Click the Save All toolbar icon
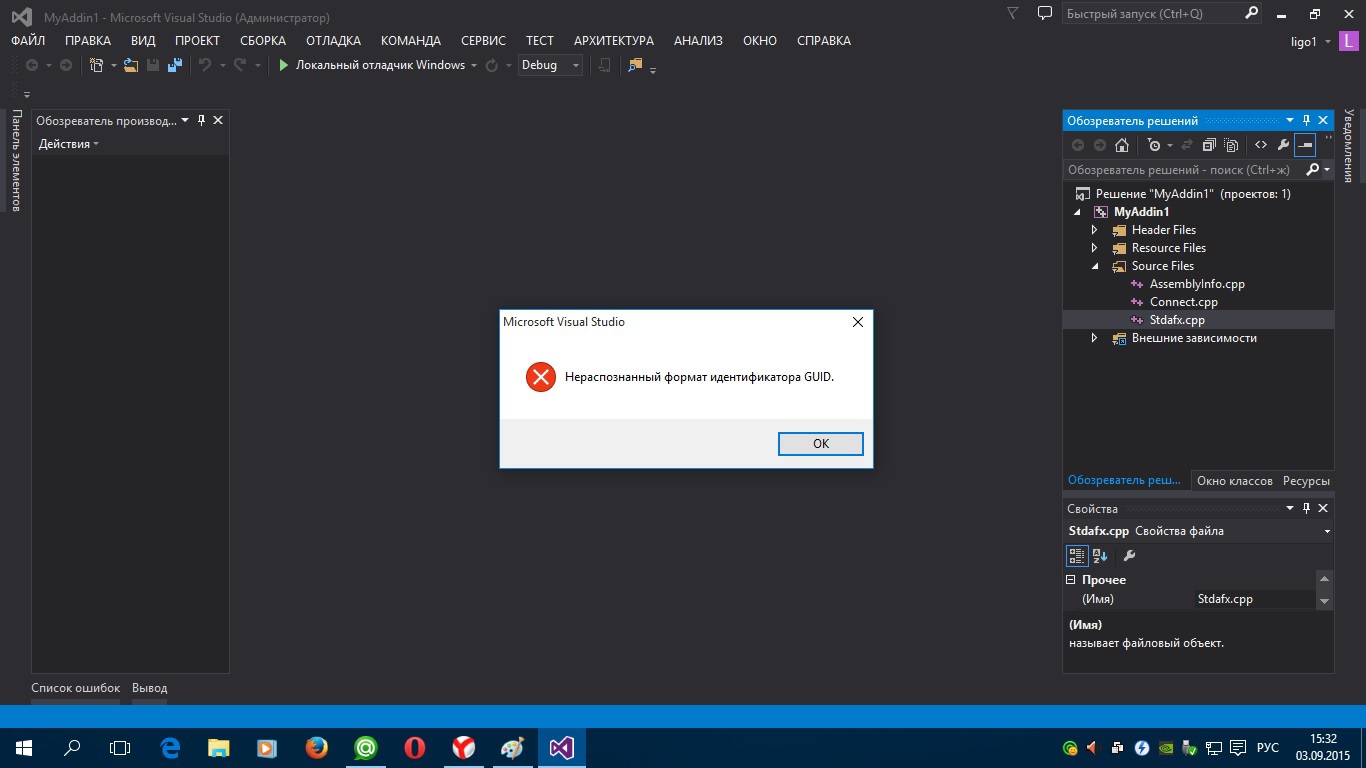 [175, 65]
